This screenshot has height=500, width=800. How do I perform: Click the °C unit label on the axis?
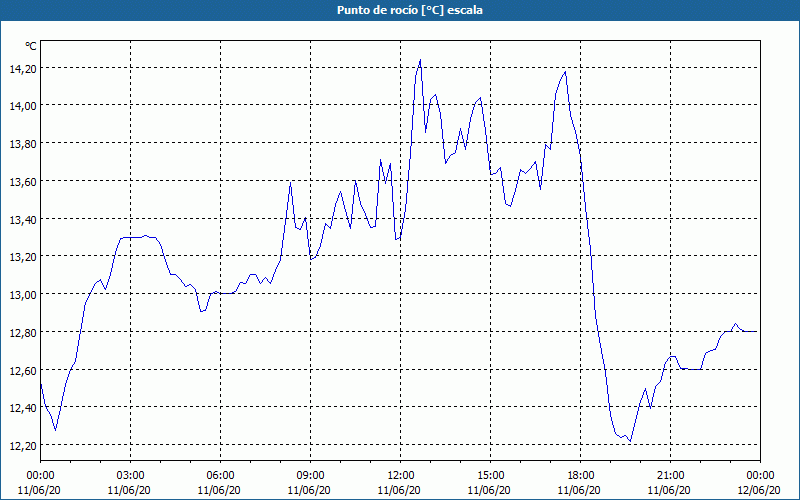click(31, 46)
